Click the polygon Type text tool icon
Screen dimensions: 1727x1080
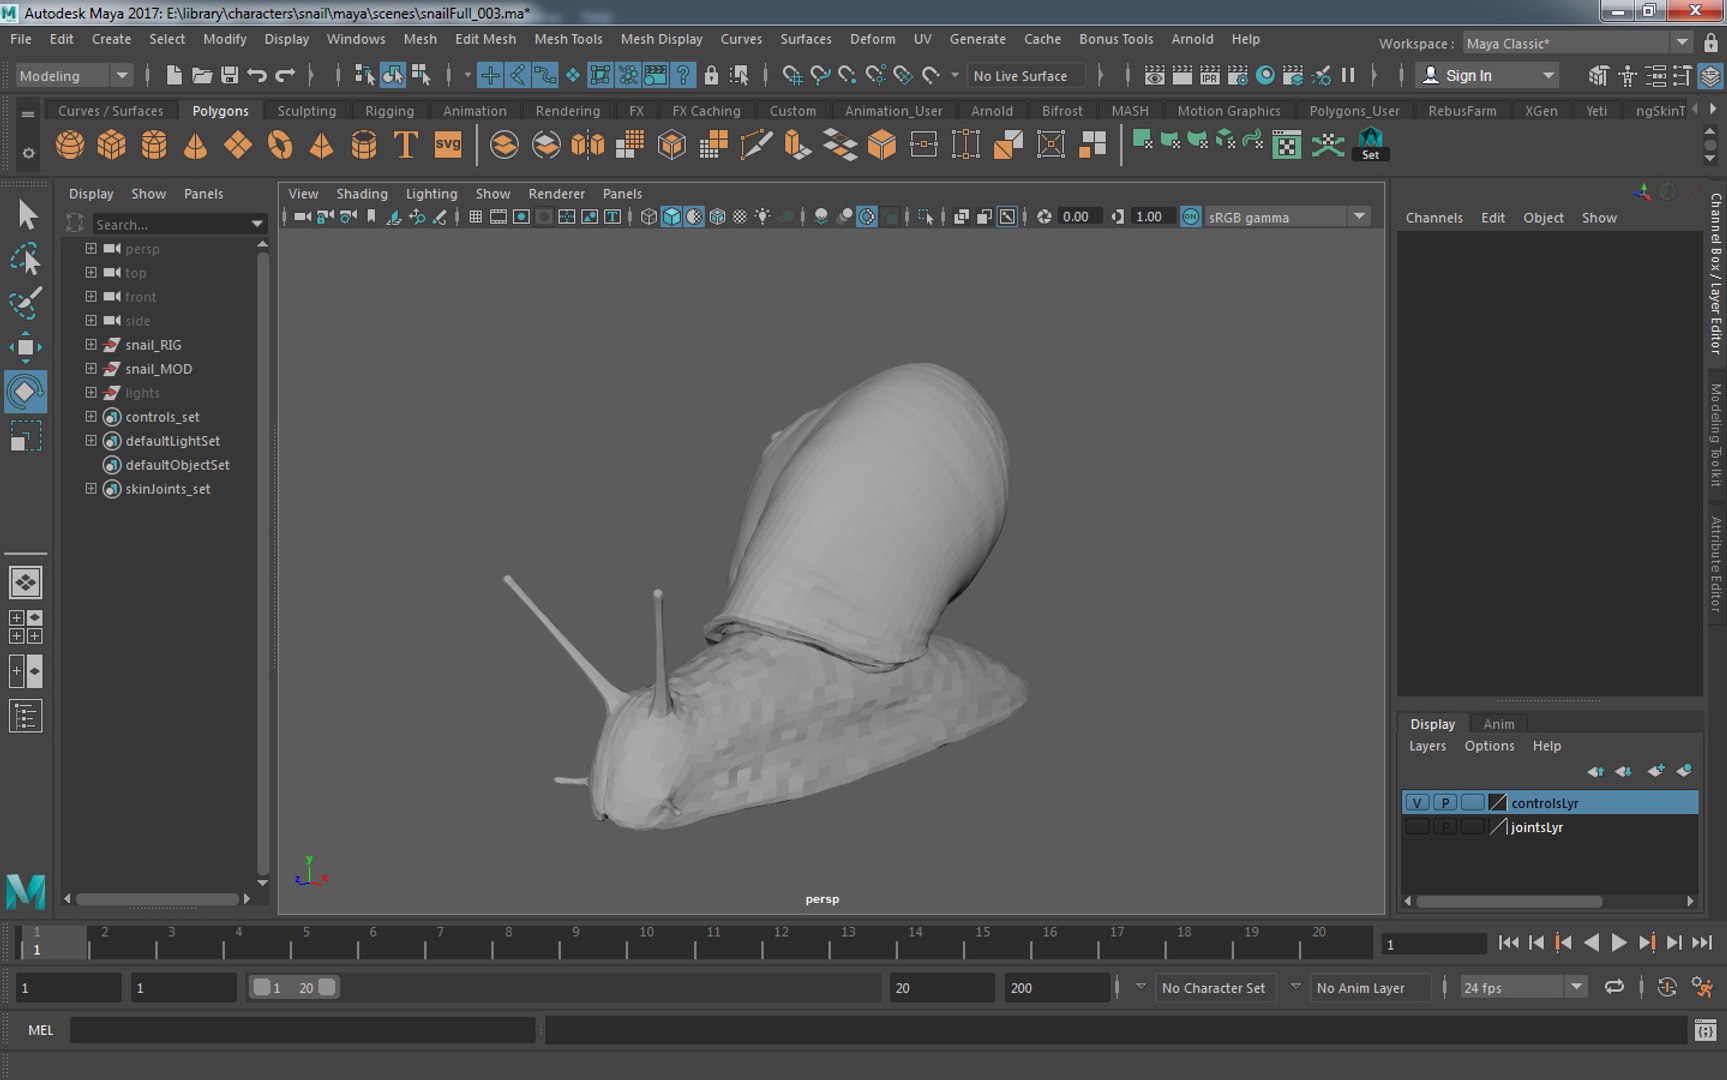(x=406, y=145)
